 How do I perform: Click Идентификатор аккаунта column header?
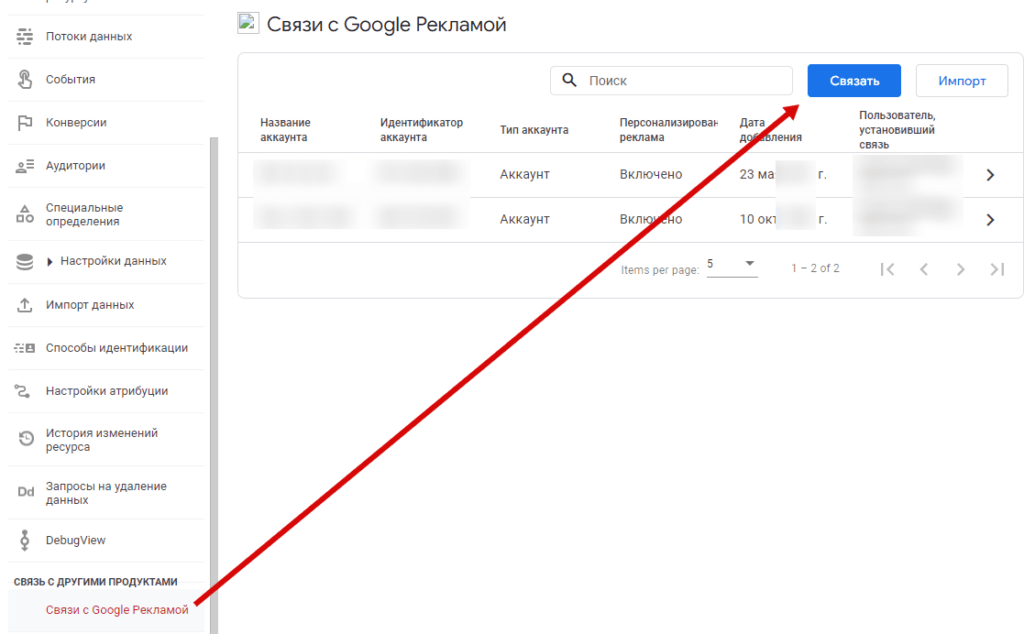421,130
